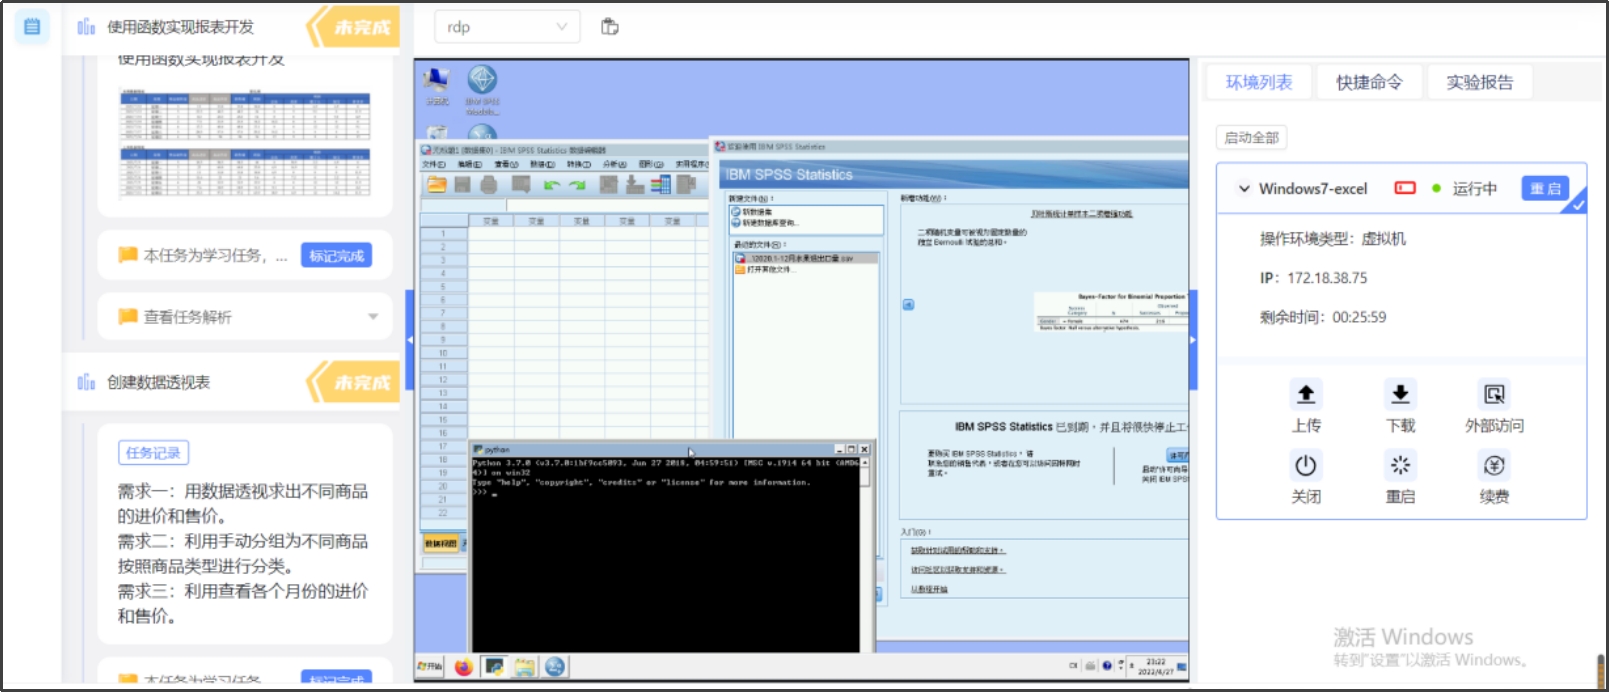Image resolution: width=1609 pixels, height=692 pixels.
Task: Click the Redo green arrow in SPSS toolbar
Action: coord(577,185)
